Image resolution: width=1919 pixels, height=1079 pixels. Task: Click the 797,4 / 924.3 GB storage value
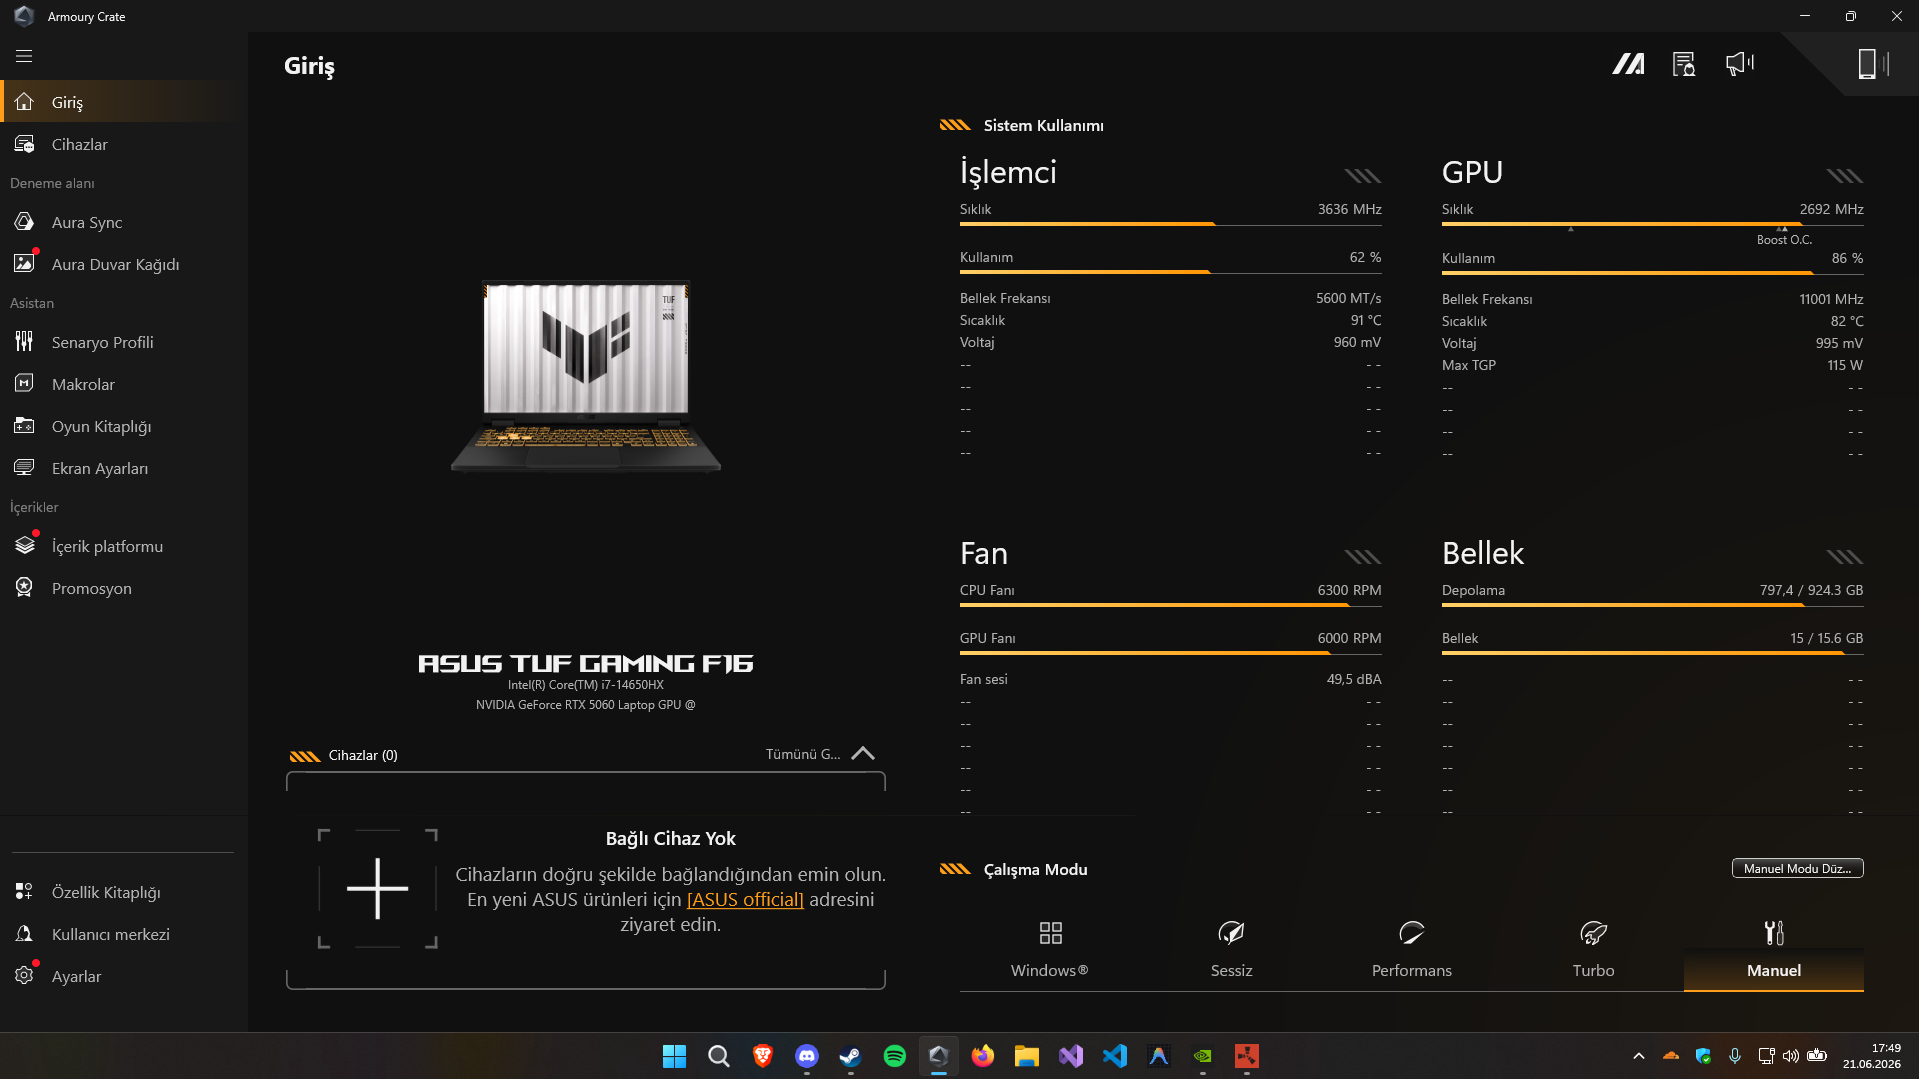(x=1811, y=590)
